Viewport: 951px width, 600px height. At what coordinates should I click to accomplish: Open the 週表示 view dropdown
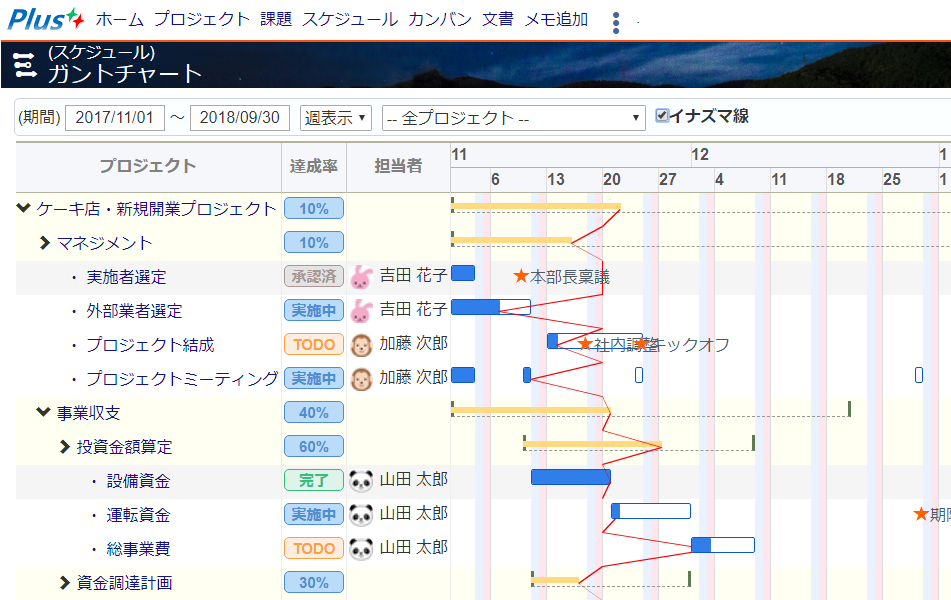[x=336, y=118]
